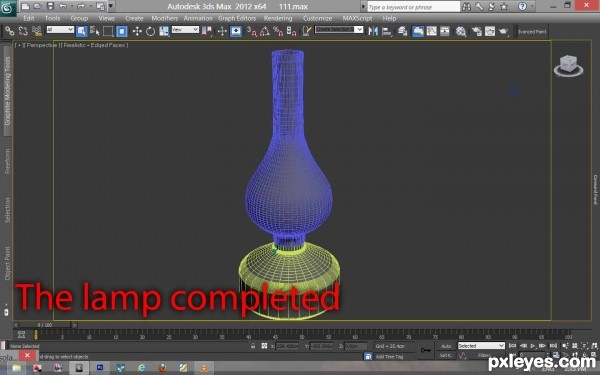600x375 pixels.
Task: Open the Customize menu
Action: pyautogui.click(x=318, y=18)
